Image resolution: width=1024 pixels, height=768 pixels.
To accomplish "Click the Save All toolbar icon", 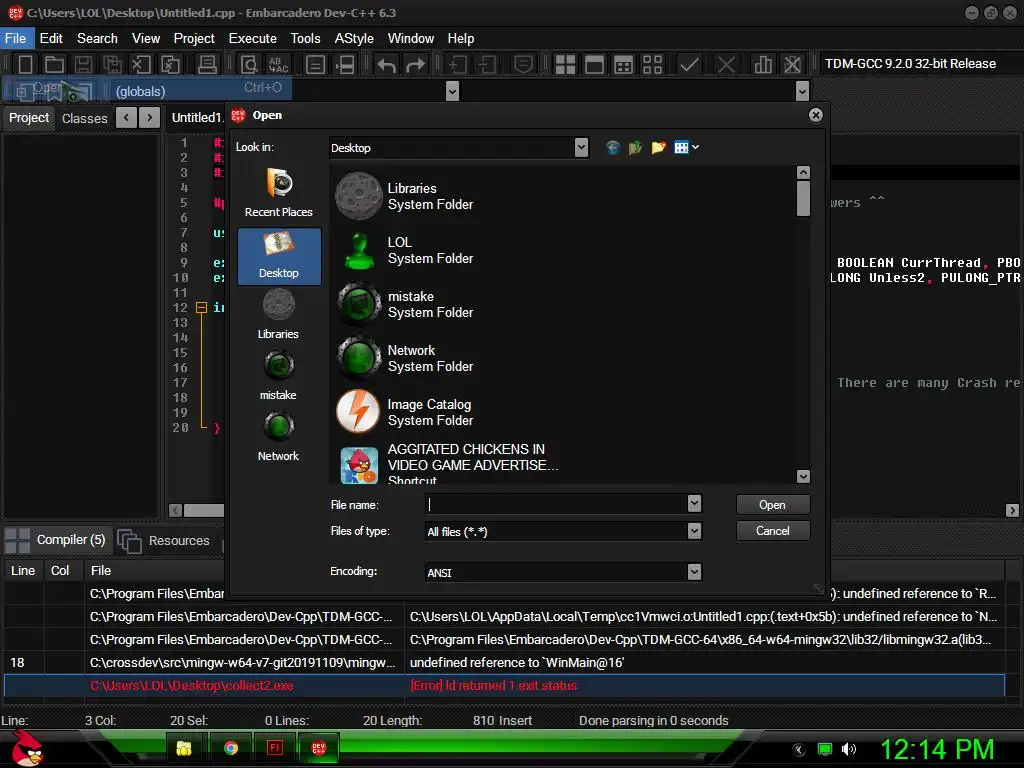I will tap(112, 64).
